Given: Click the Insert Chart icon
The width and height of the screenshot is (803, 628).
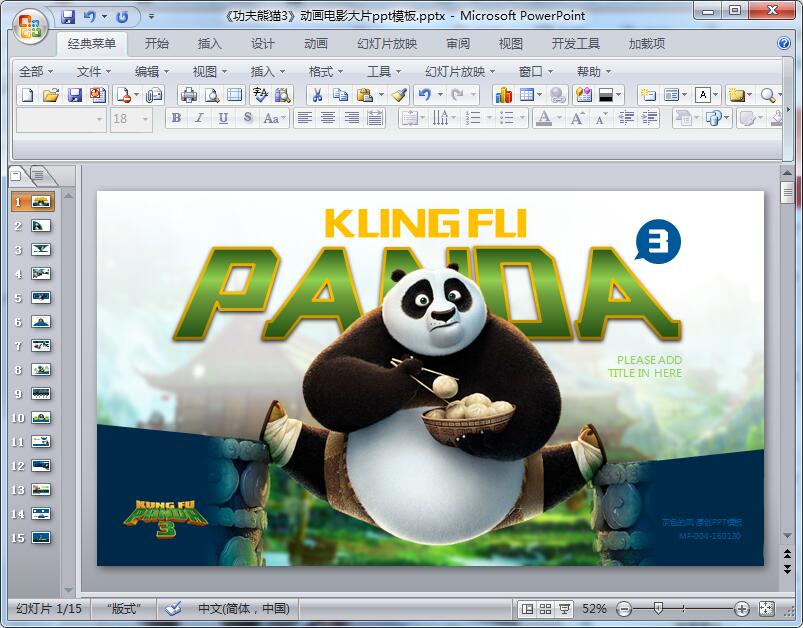Looking at the screenshot, I should 503,95.
